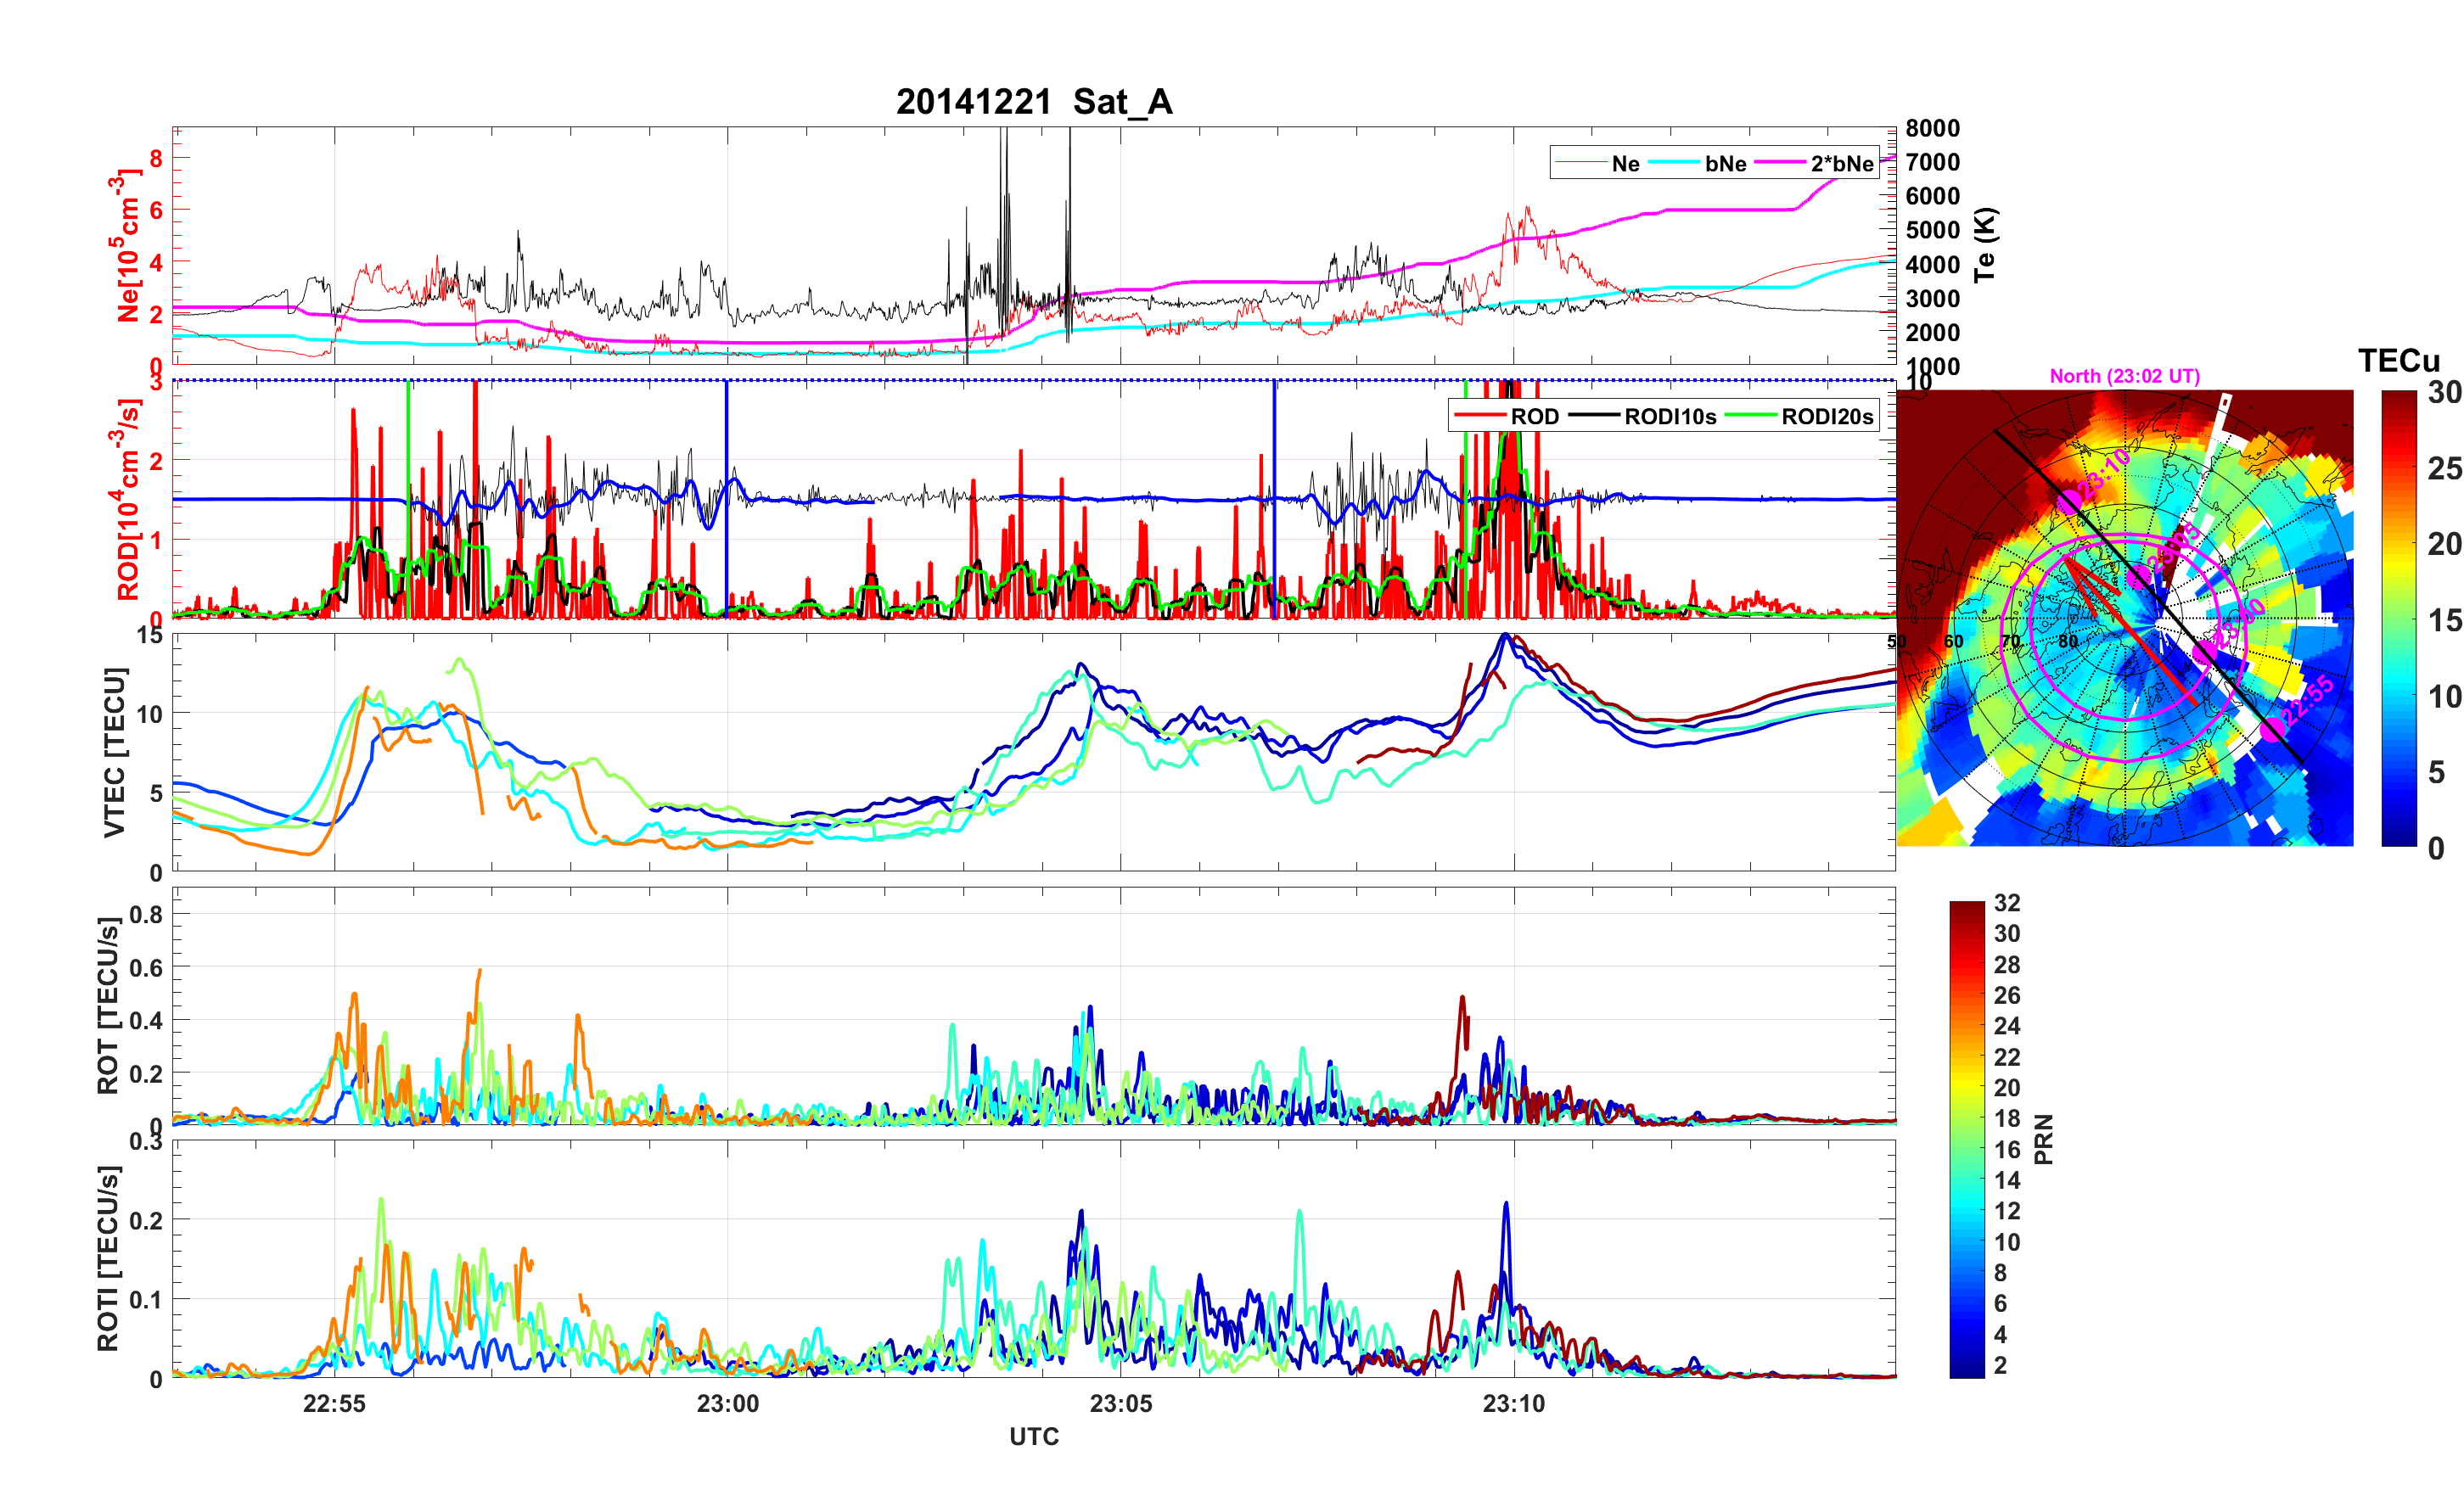Click the plot title 20141221 Sat_A
This screenshot has width=2464, height=1490.
(x=1033, y=102)
